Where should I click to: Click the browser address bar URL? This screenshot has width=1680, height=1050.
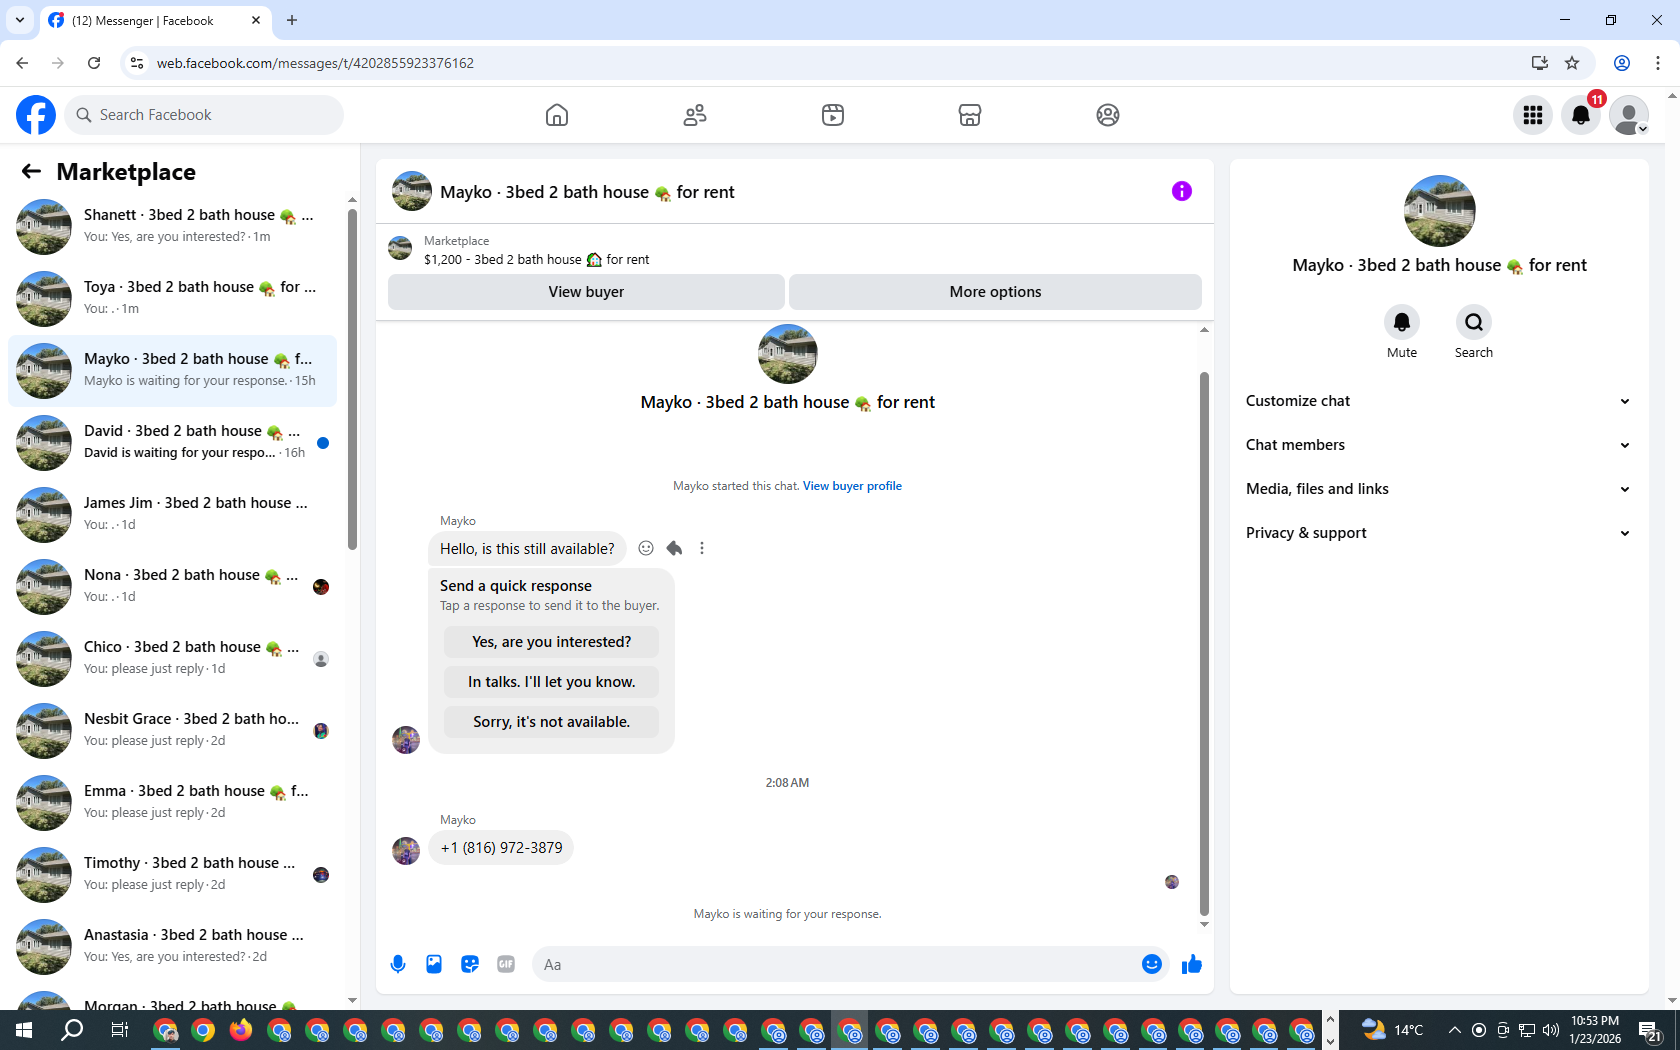[x=315, y=63]
